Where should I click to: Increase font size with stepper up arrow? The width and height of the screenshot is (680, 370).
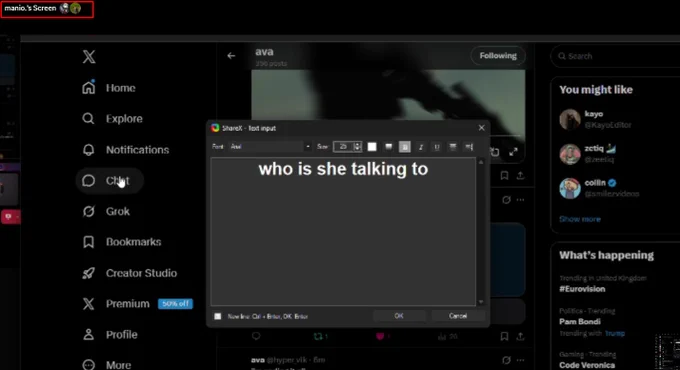358,144
